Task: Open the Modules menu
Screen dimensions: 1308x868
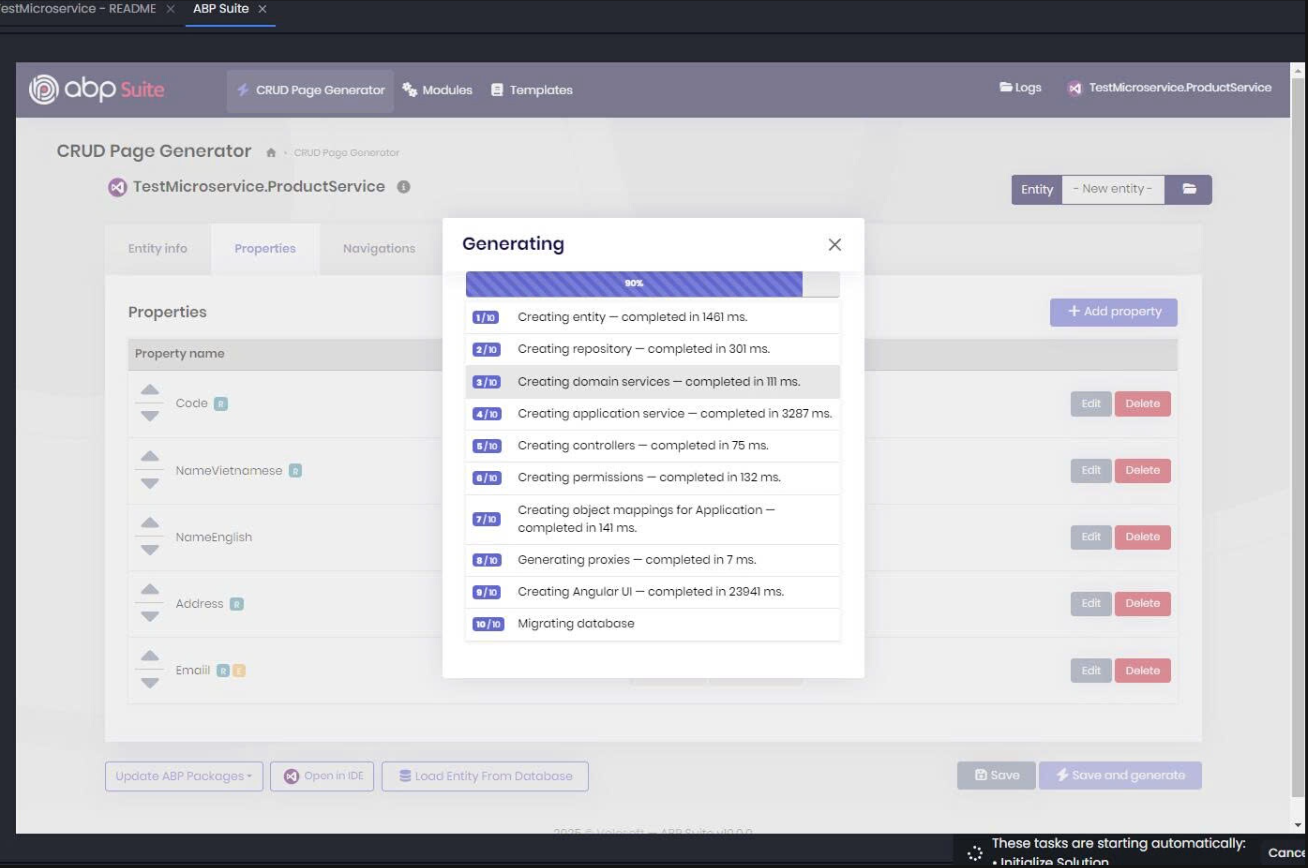Action: (437, 90)
